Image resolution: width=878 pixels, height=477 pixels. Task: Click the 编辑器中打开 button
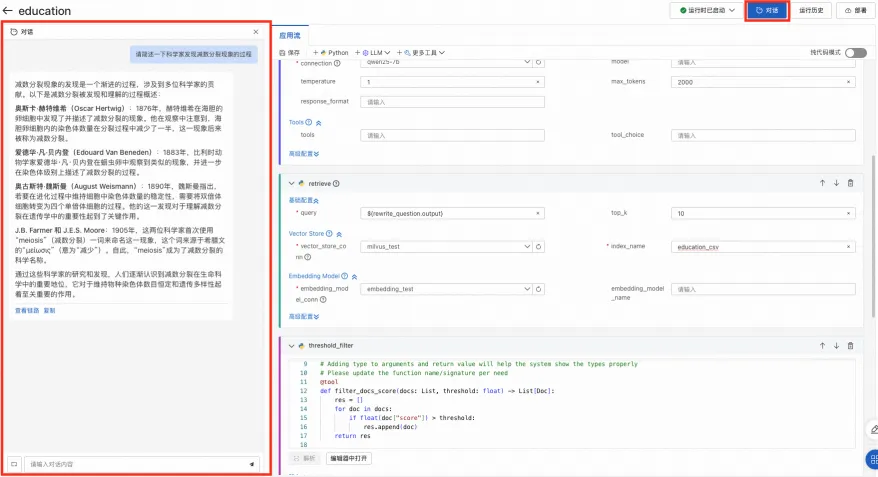point(348,458)
